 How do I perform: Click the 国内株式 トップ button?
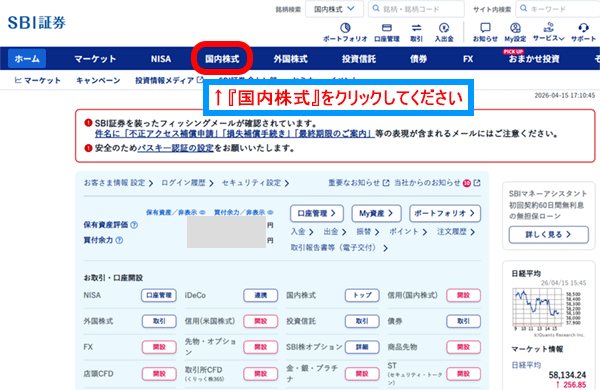click(362, 295)
